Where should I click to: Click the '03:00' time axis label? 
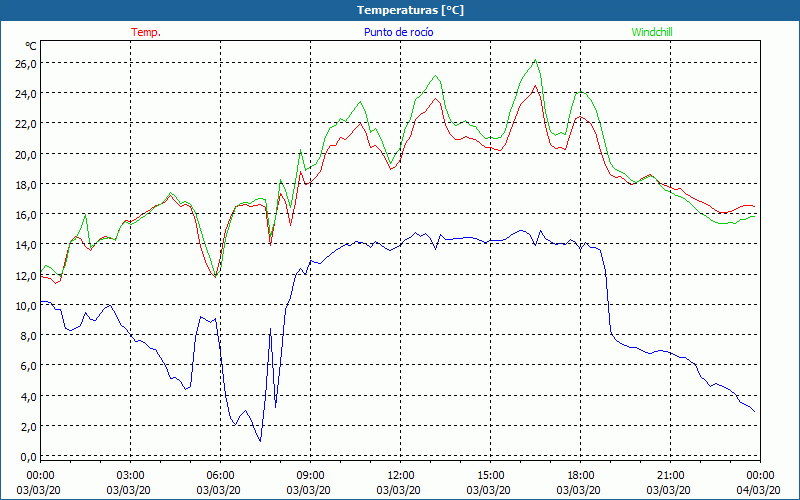[131, 476]
